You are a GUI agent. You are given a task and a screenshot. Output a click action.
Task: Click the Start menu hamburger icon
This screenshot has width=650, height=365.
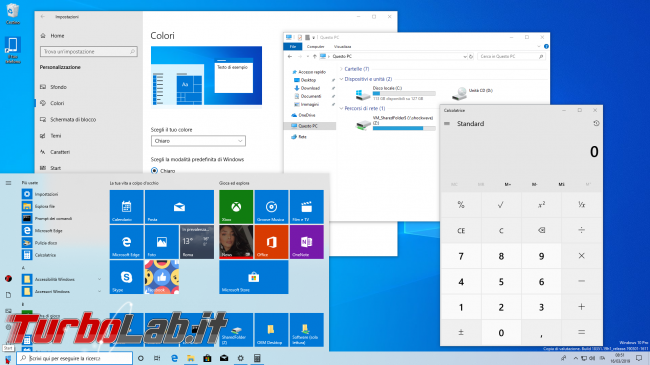pos(8,183)
